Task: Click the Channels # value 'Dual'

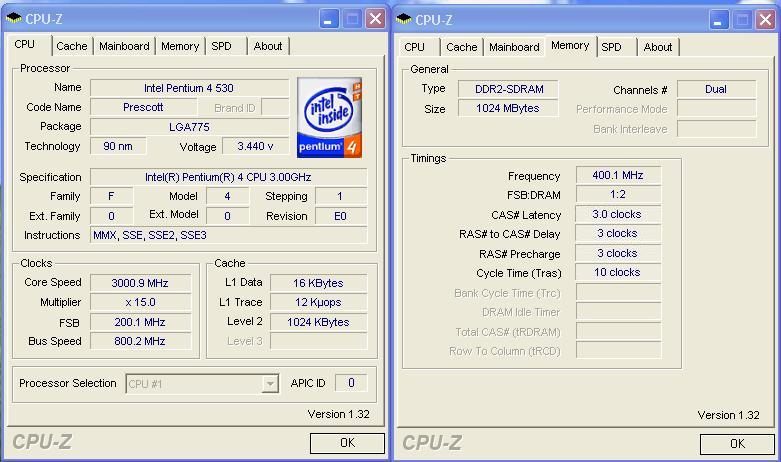Action: [716, 89]
